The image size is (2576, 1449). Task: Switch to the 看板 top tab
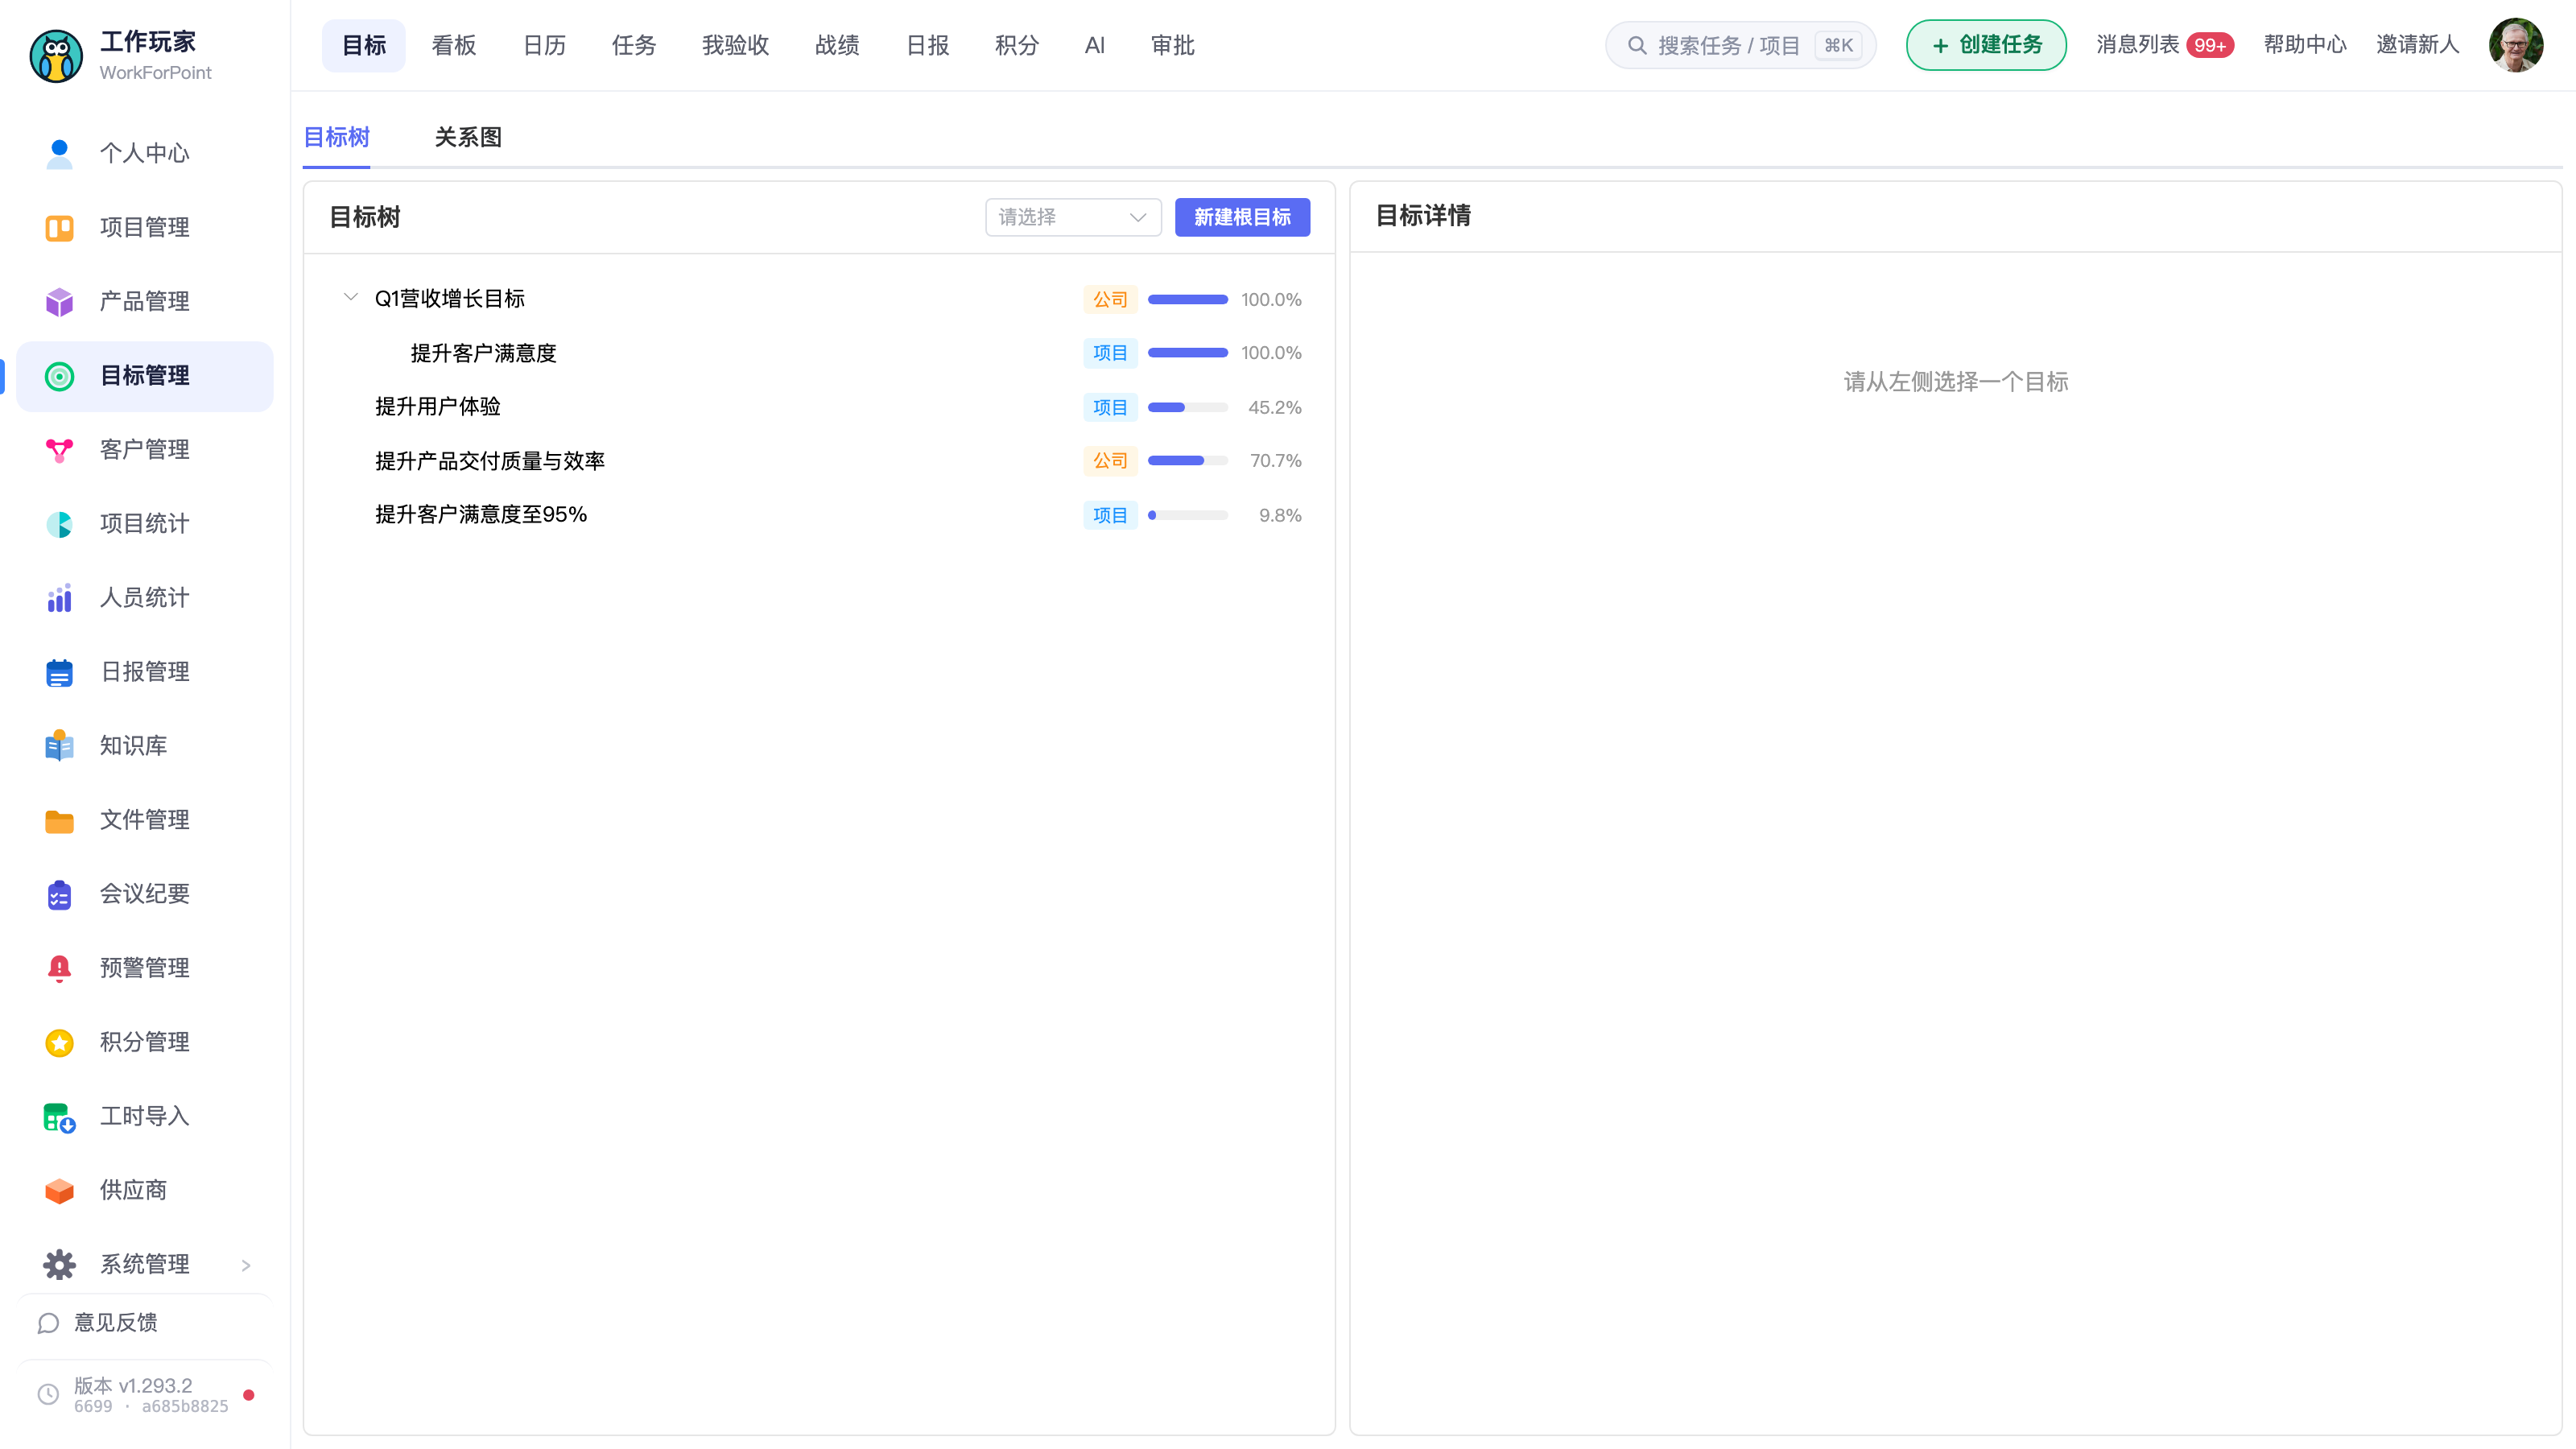(454, 45)
